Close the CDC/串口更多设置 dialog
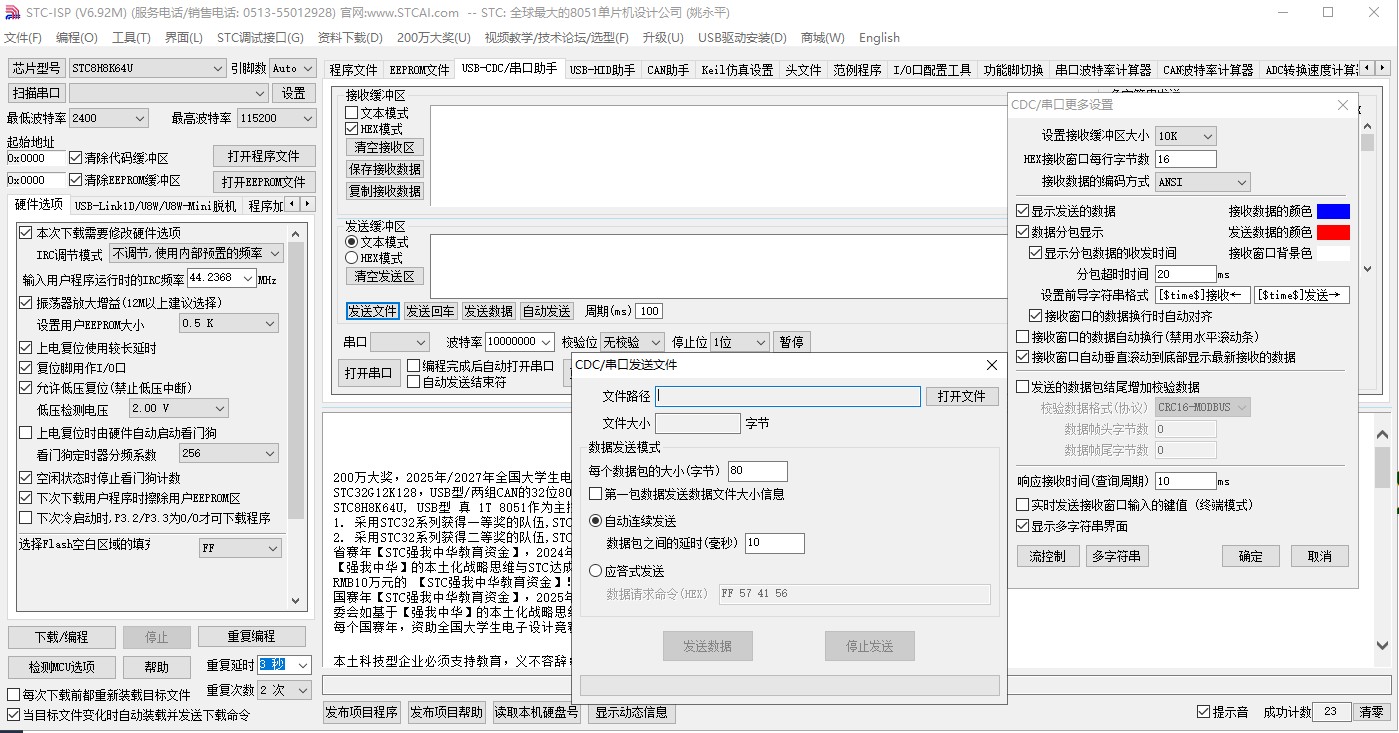Image resolution: width=1399 pixels, height=733 pixels. [x=1342, y=105]
